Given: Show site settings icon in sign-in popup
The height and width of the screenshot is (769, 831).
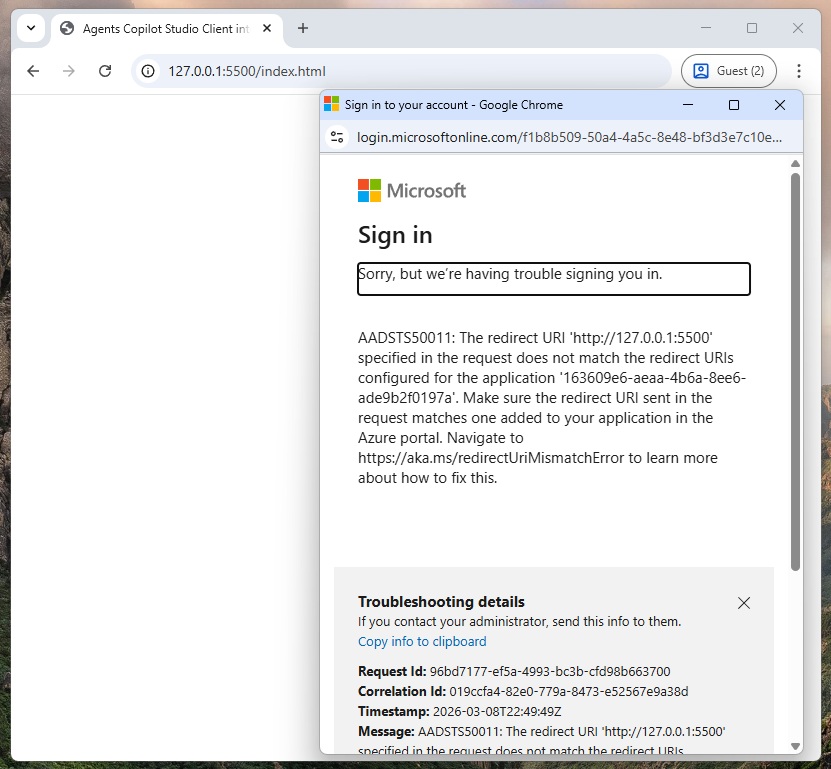Looking at the screenshot, I should coord(337,137).
